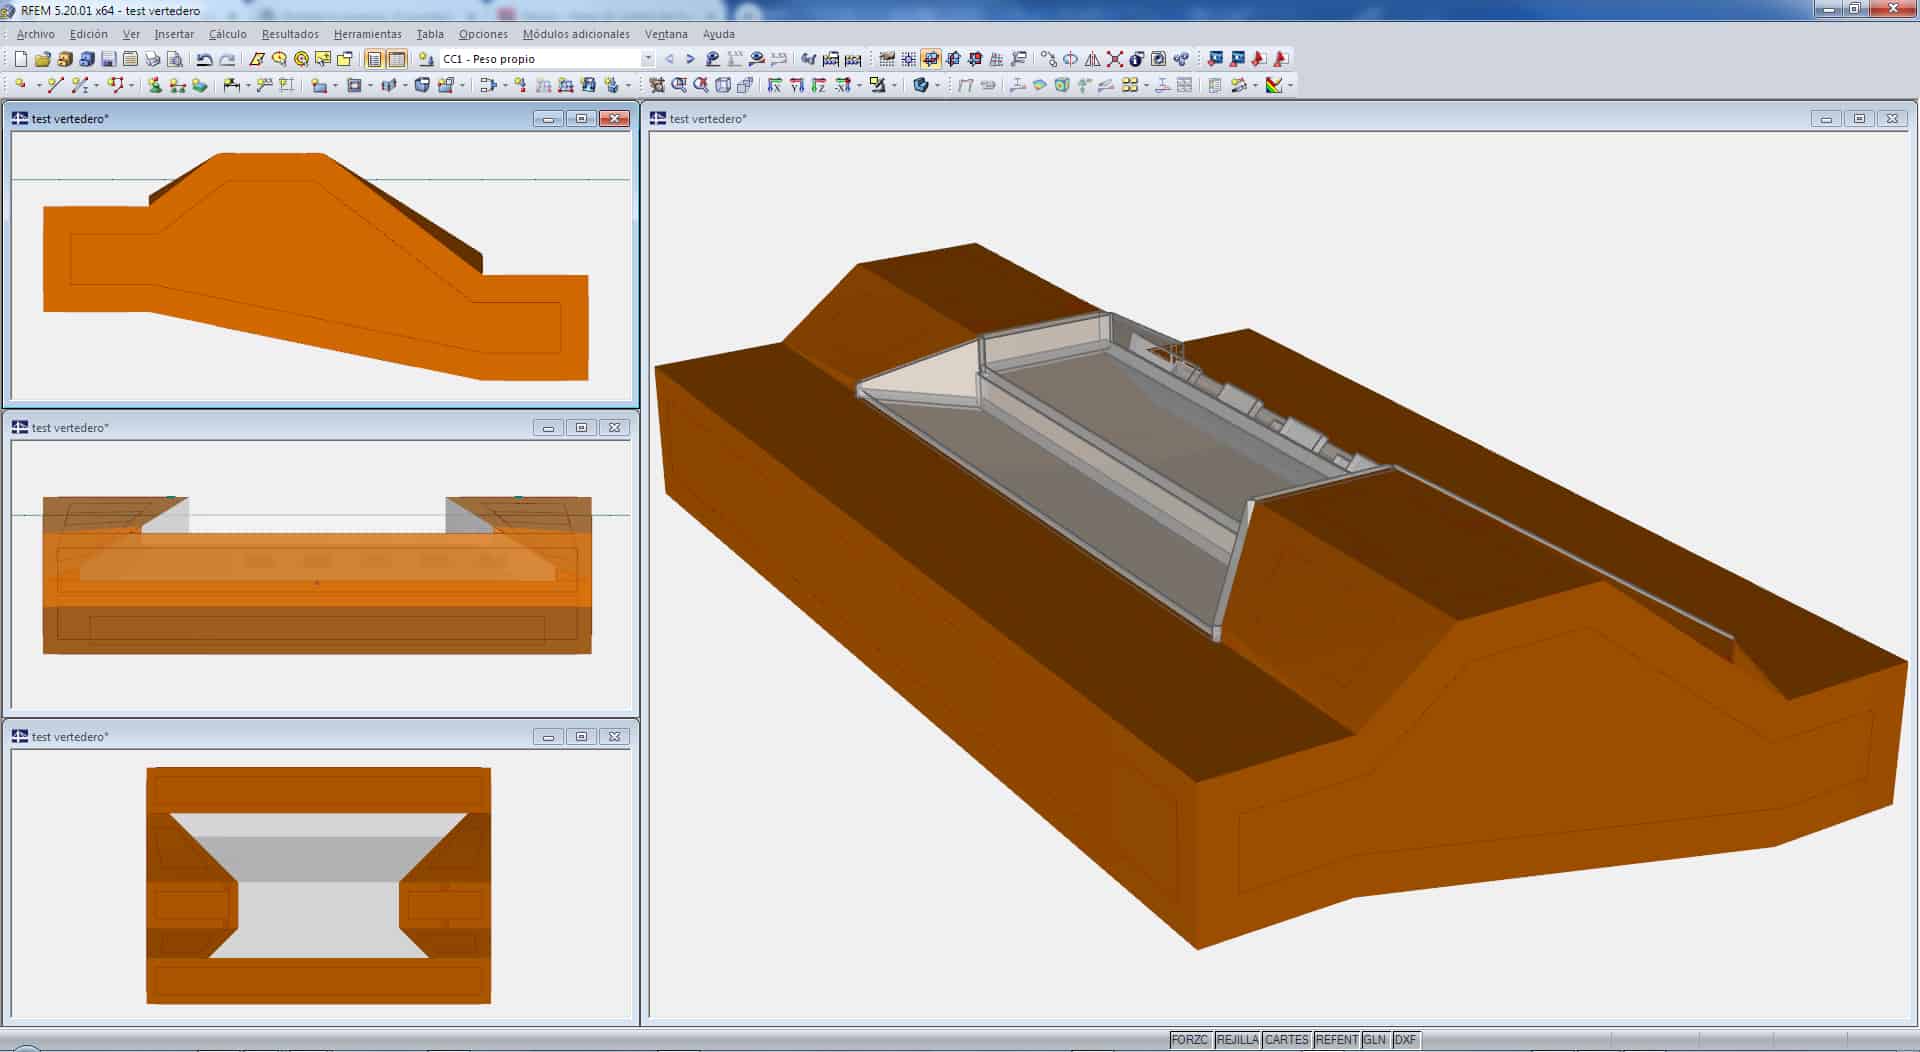Click the mirror tool icon

(1092, 59)
